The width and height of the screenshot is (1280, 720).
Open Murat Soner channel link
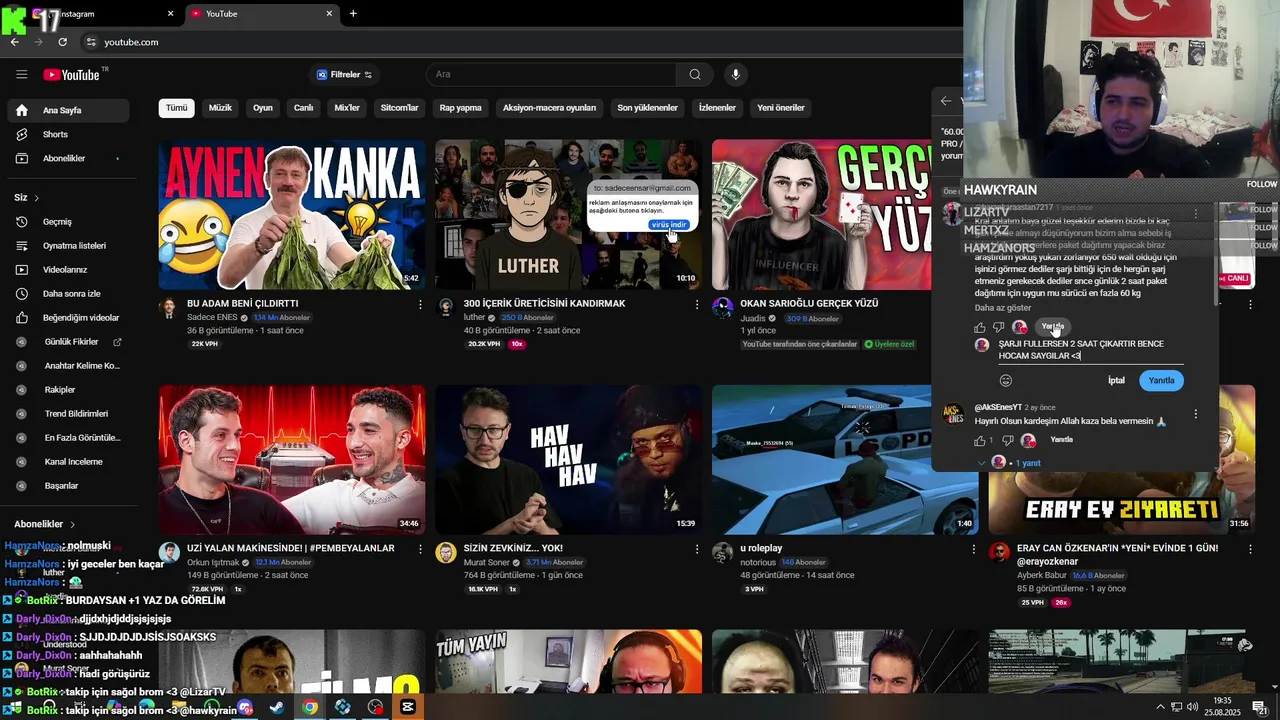pyautogui.click(x=487, y=562)
